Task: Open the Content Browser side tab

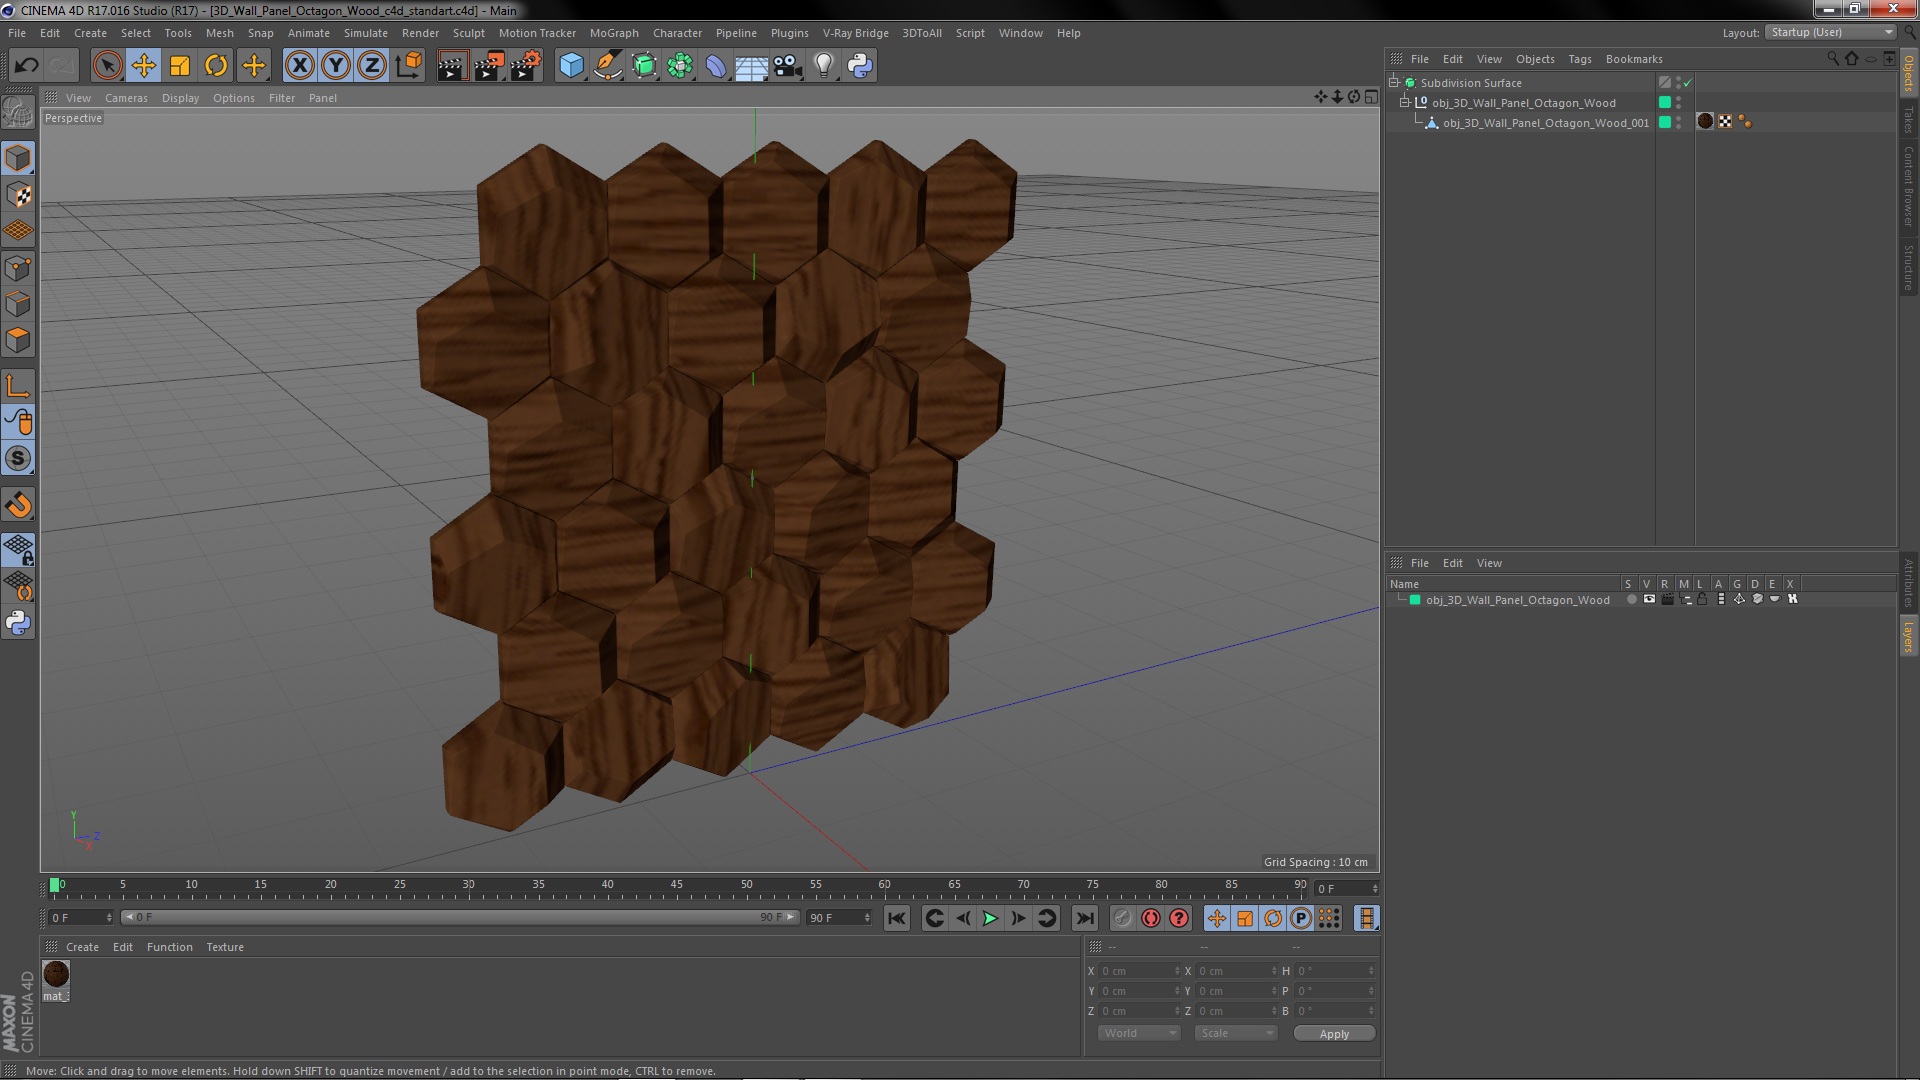Action: (1908, 186)
